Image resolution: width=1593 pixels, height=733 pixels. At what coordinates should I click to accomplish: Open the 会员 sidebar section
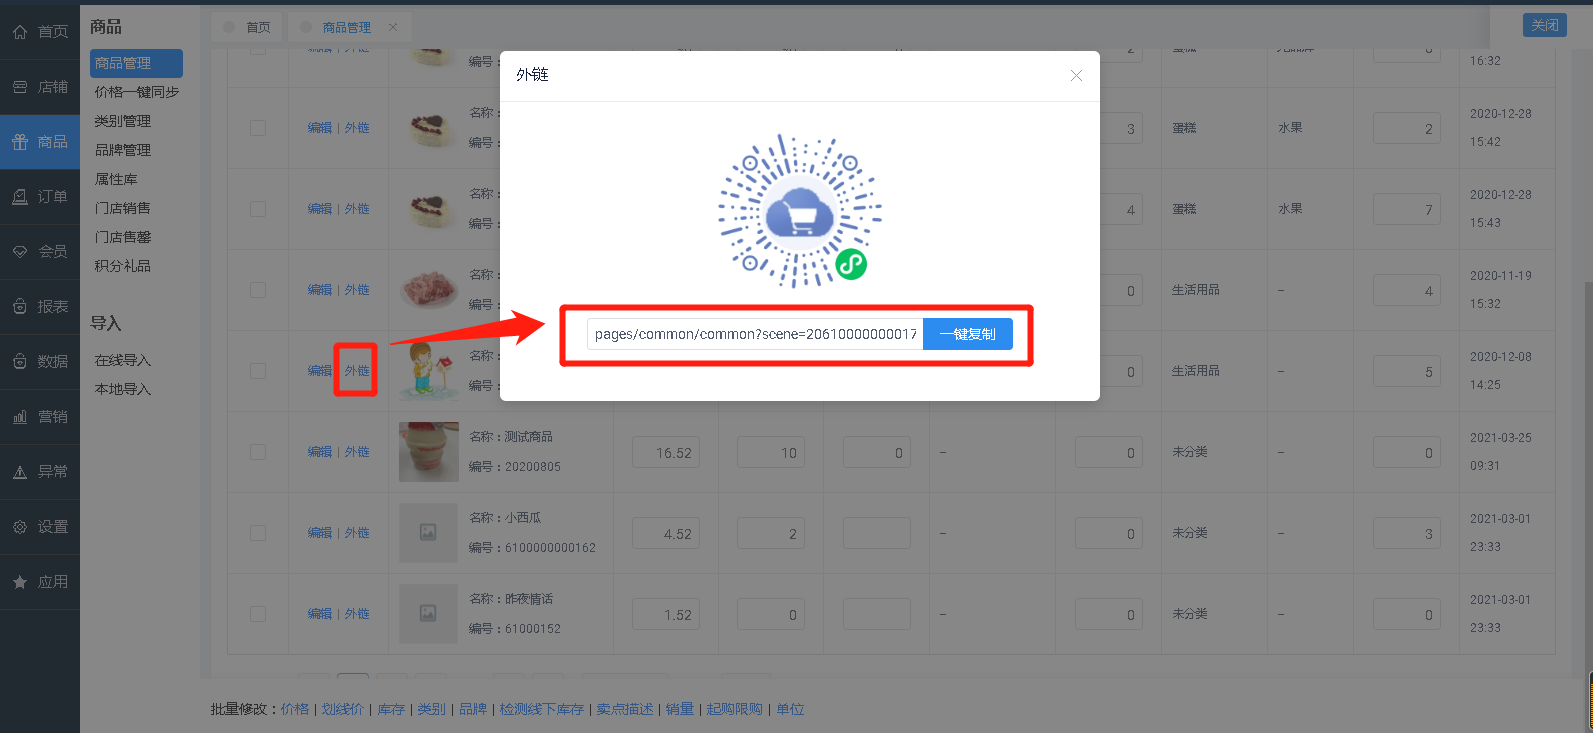40,252
